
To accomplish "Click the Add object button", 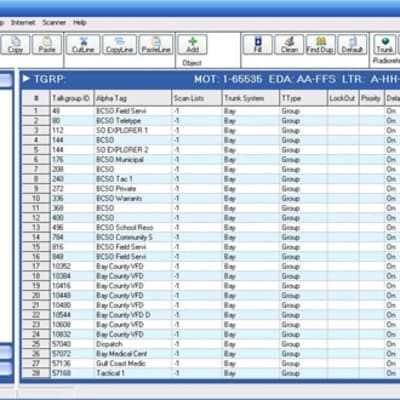I will pyautogui.click(x=192, y=45).
